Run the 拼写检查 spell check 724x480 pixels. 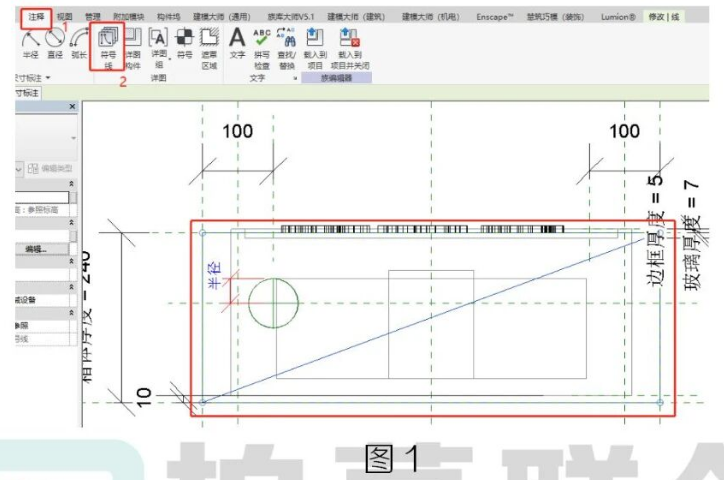point(261,48)
